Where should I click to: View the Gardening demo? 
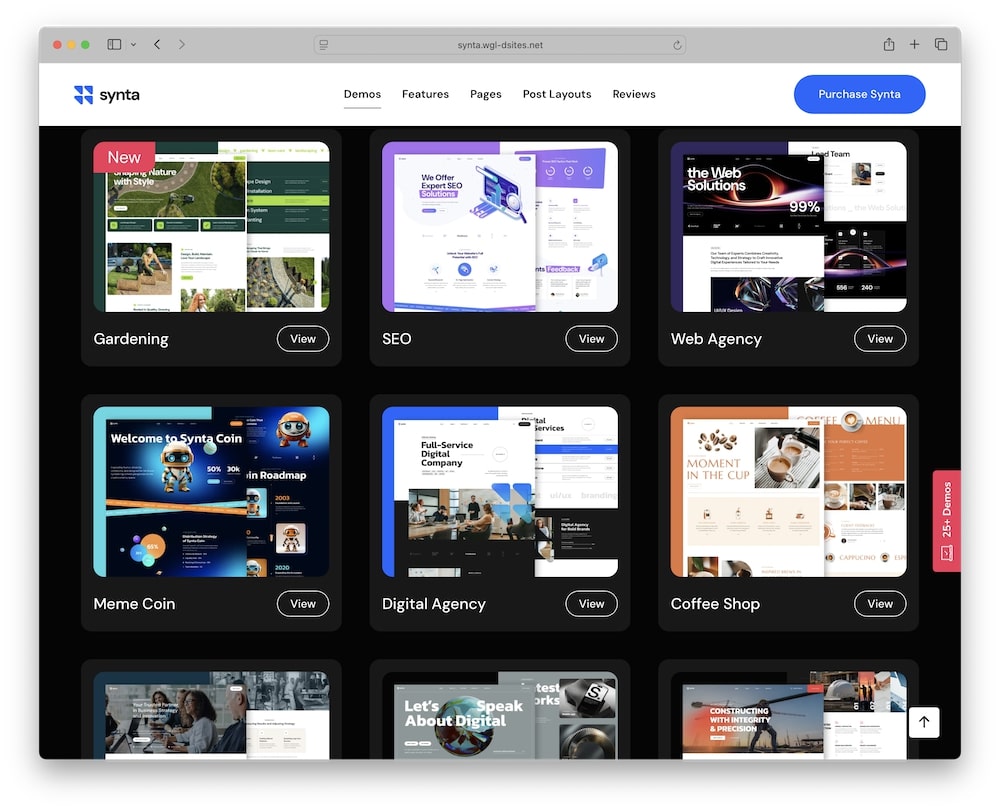[303, 339]
